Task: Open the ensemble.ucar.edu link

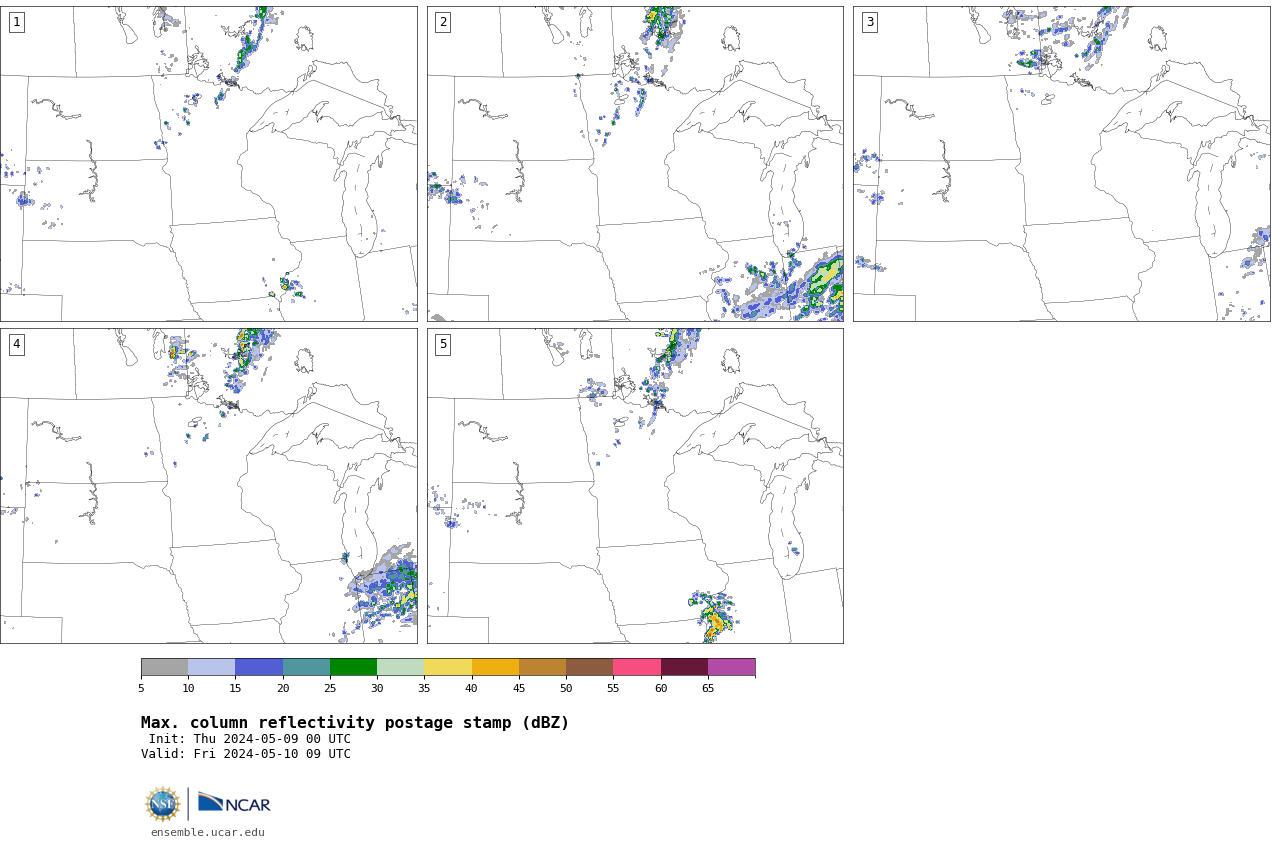Action: click(208, 832)
